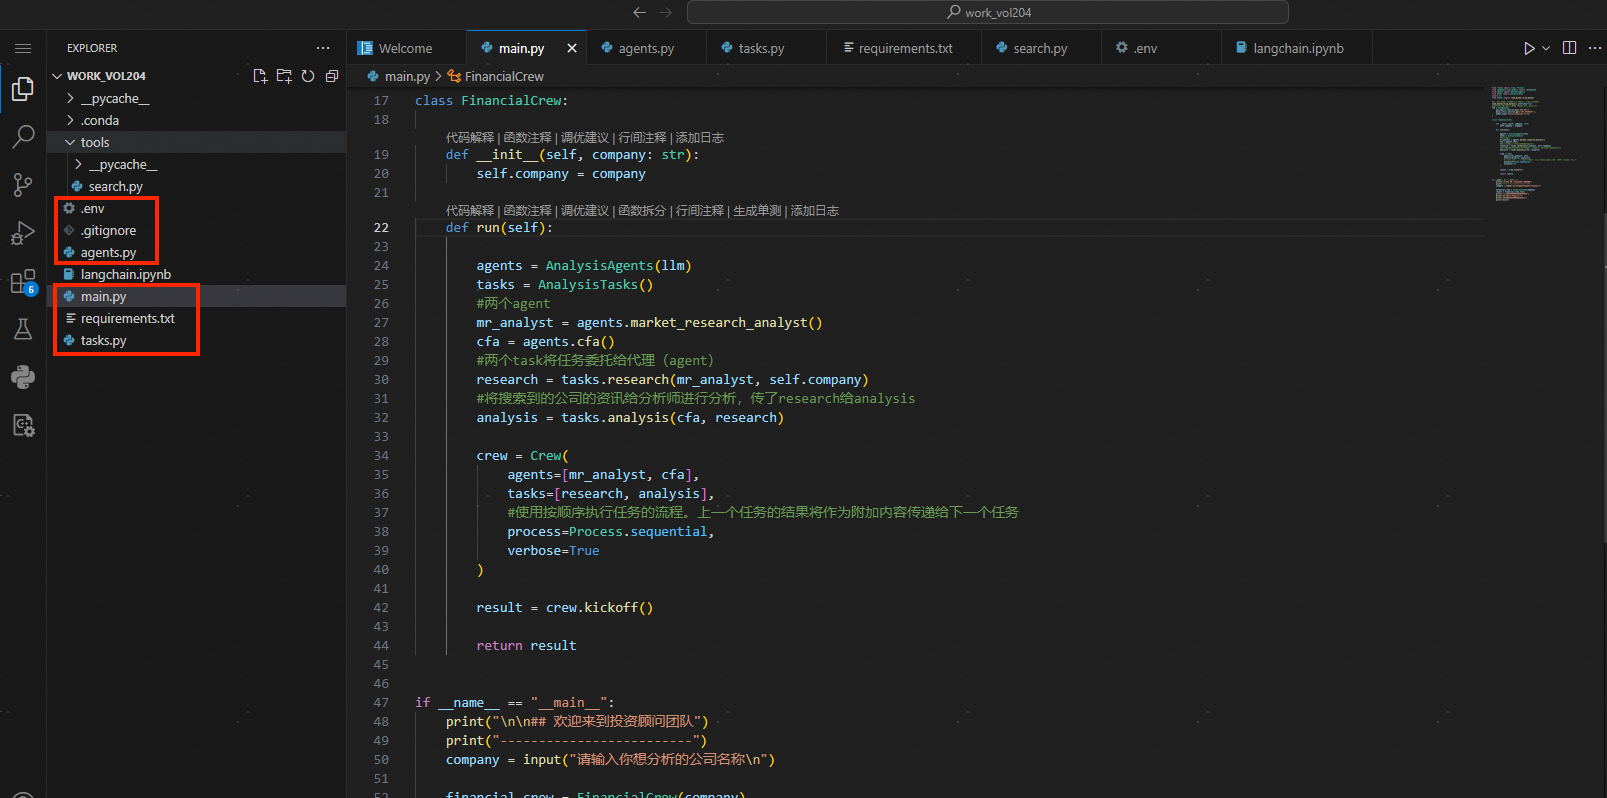Viewport: 1607px width, 798px height.
Task: Open the .env file in explorer
Action: [x=196, y=208]
